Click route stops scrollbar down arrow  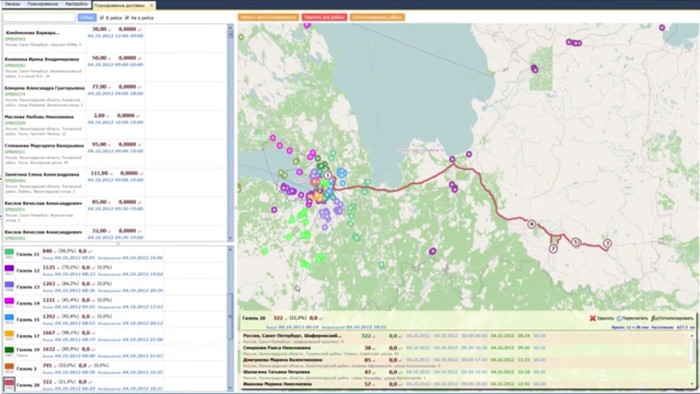(693, 384)
